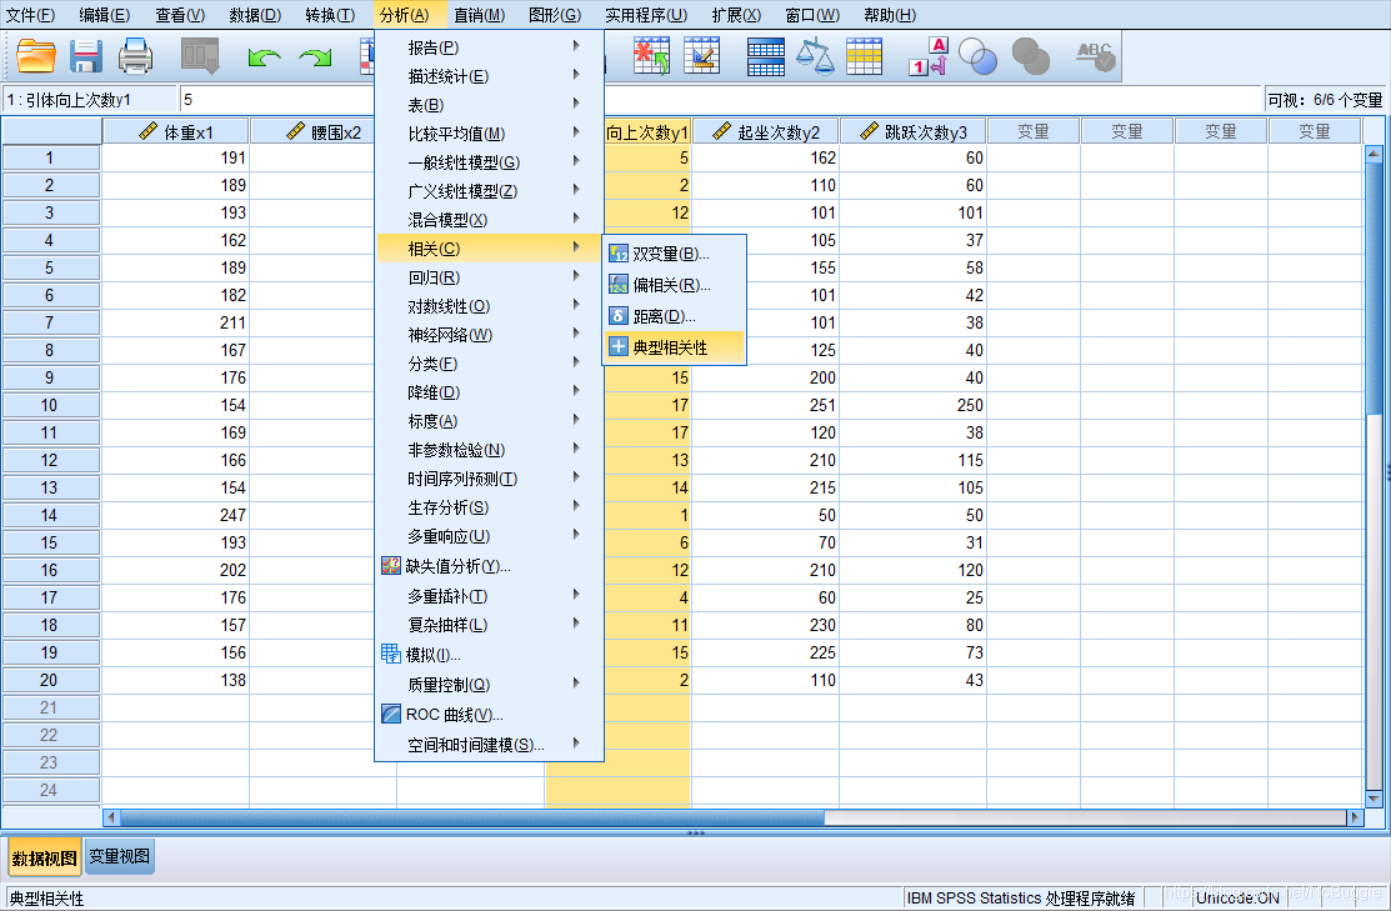This screenshot has width=1391, height=911.
Task: Click the Split File toolbar icon
Action: [x=765, y=57]
